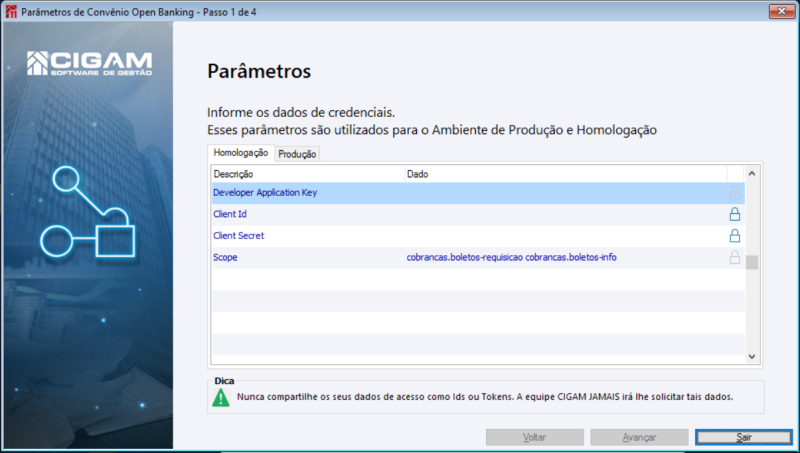
Task: Click the vertical scrollbar thumb in grid
Action: tap(752, 262)
